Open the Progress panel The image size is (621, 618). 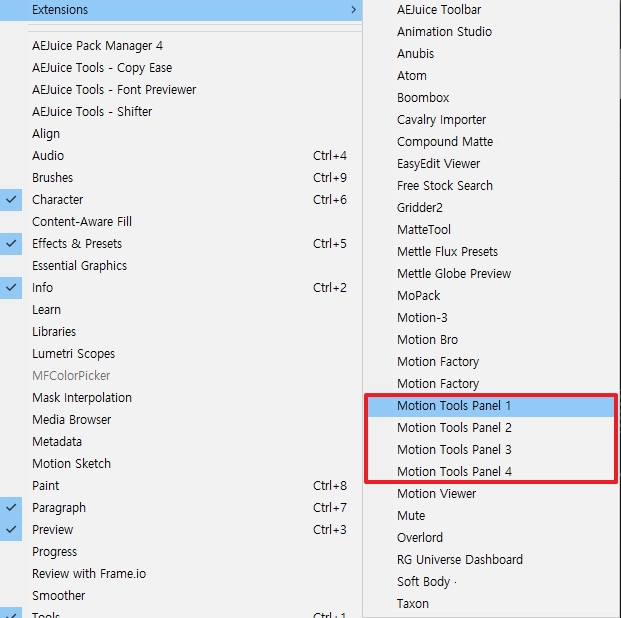pyautogui.click(x=55, y=552)
